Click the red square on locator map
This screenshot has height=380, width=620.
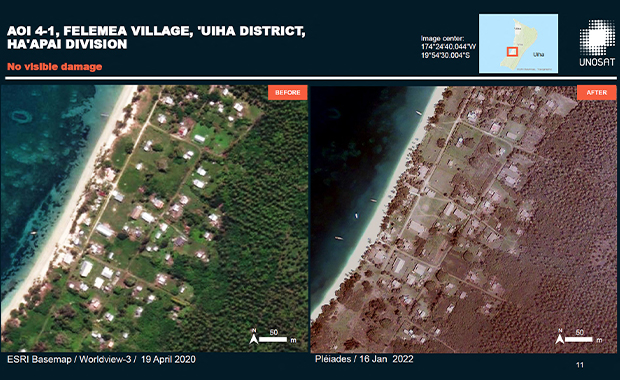click(512, 52)
